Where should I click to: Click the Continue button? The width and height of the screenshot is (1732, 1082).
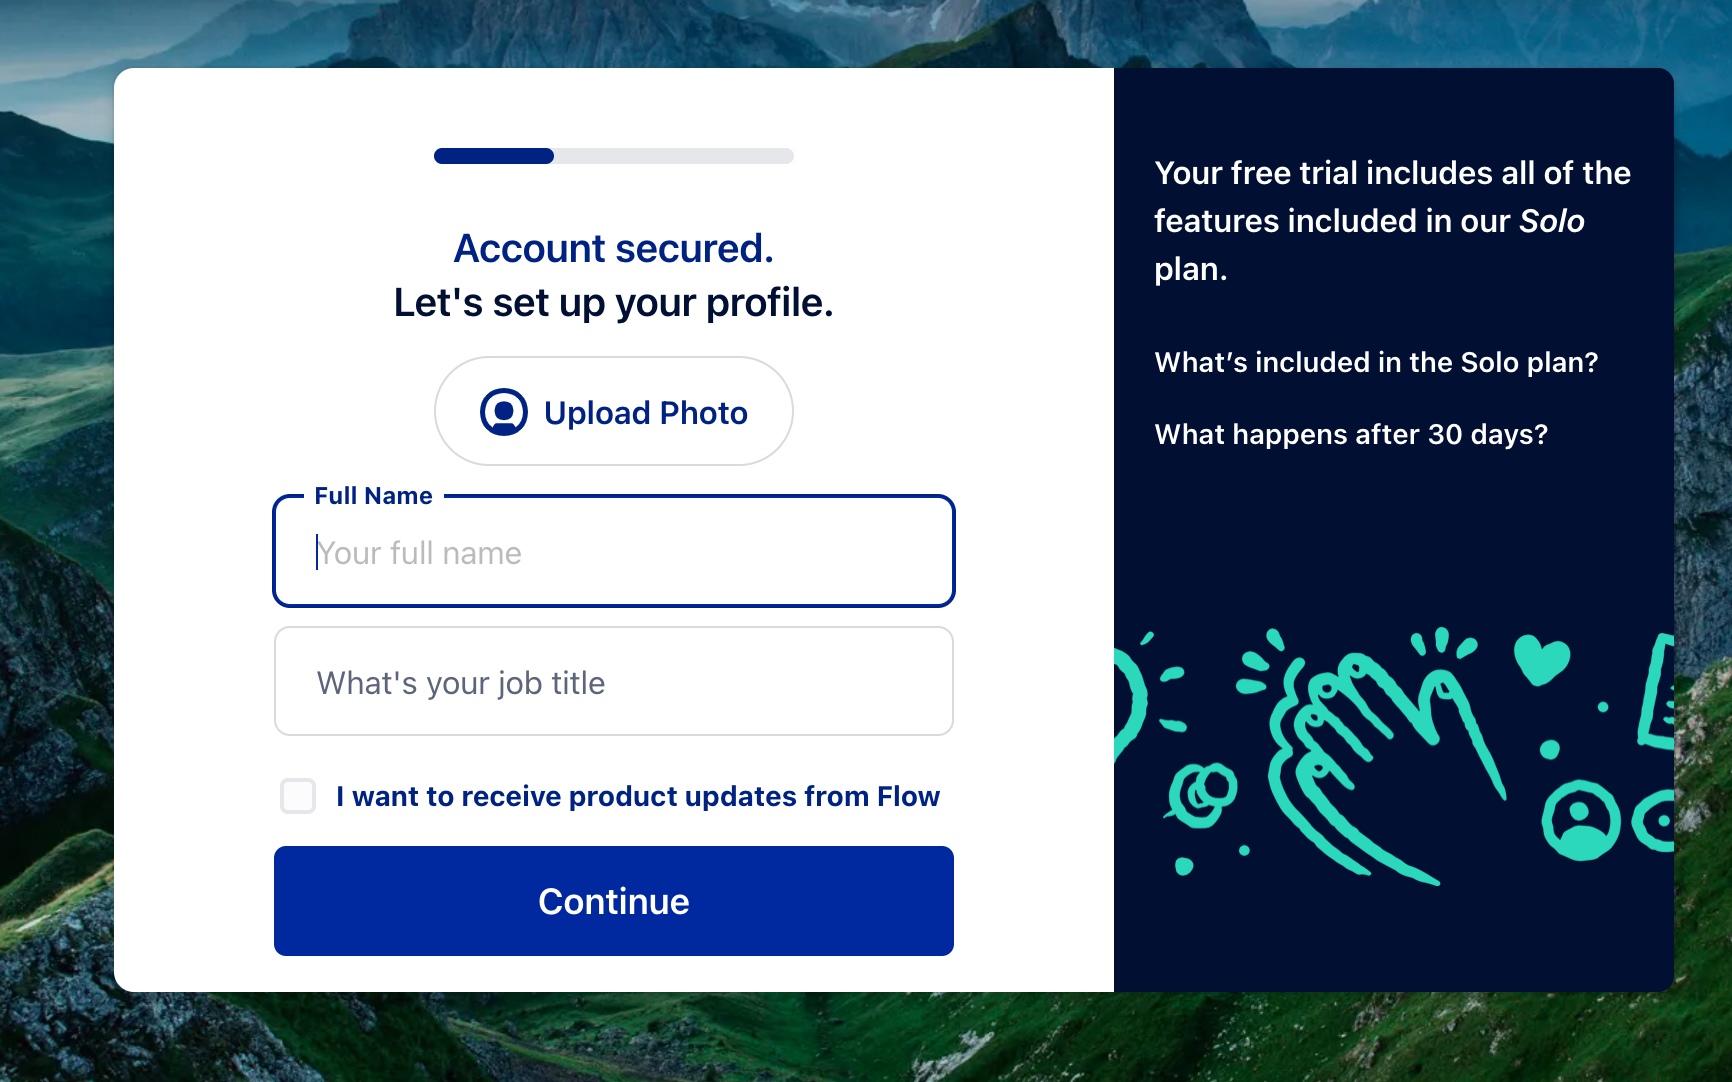[x=614, y=901]
